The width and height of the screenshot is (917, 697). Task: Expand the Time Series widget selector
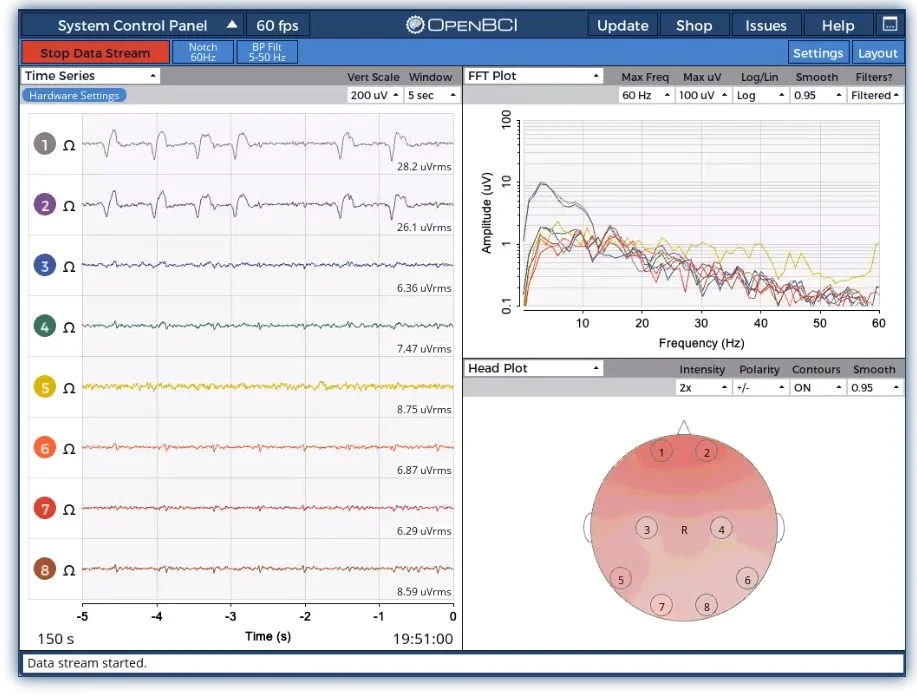(x=91, y=76)
